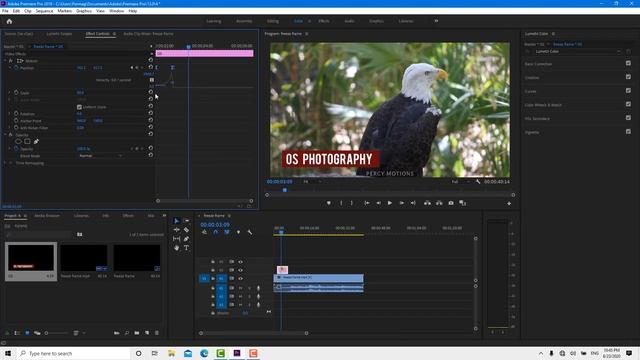Collapse the Motion effect
This screenshot has height=360, width=640.
click(5, 60)
